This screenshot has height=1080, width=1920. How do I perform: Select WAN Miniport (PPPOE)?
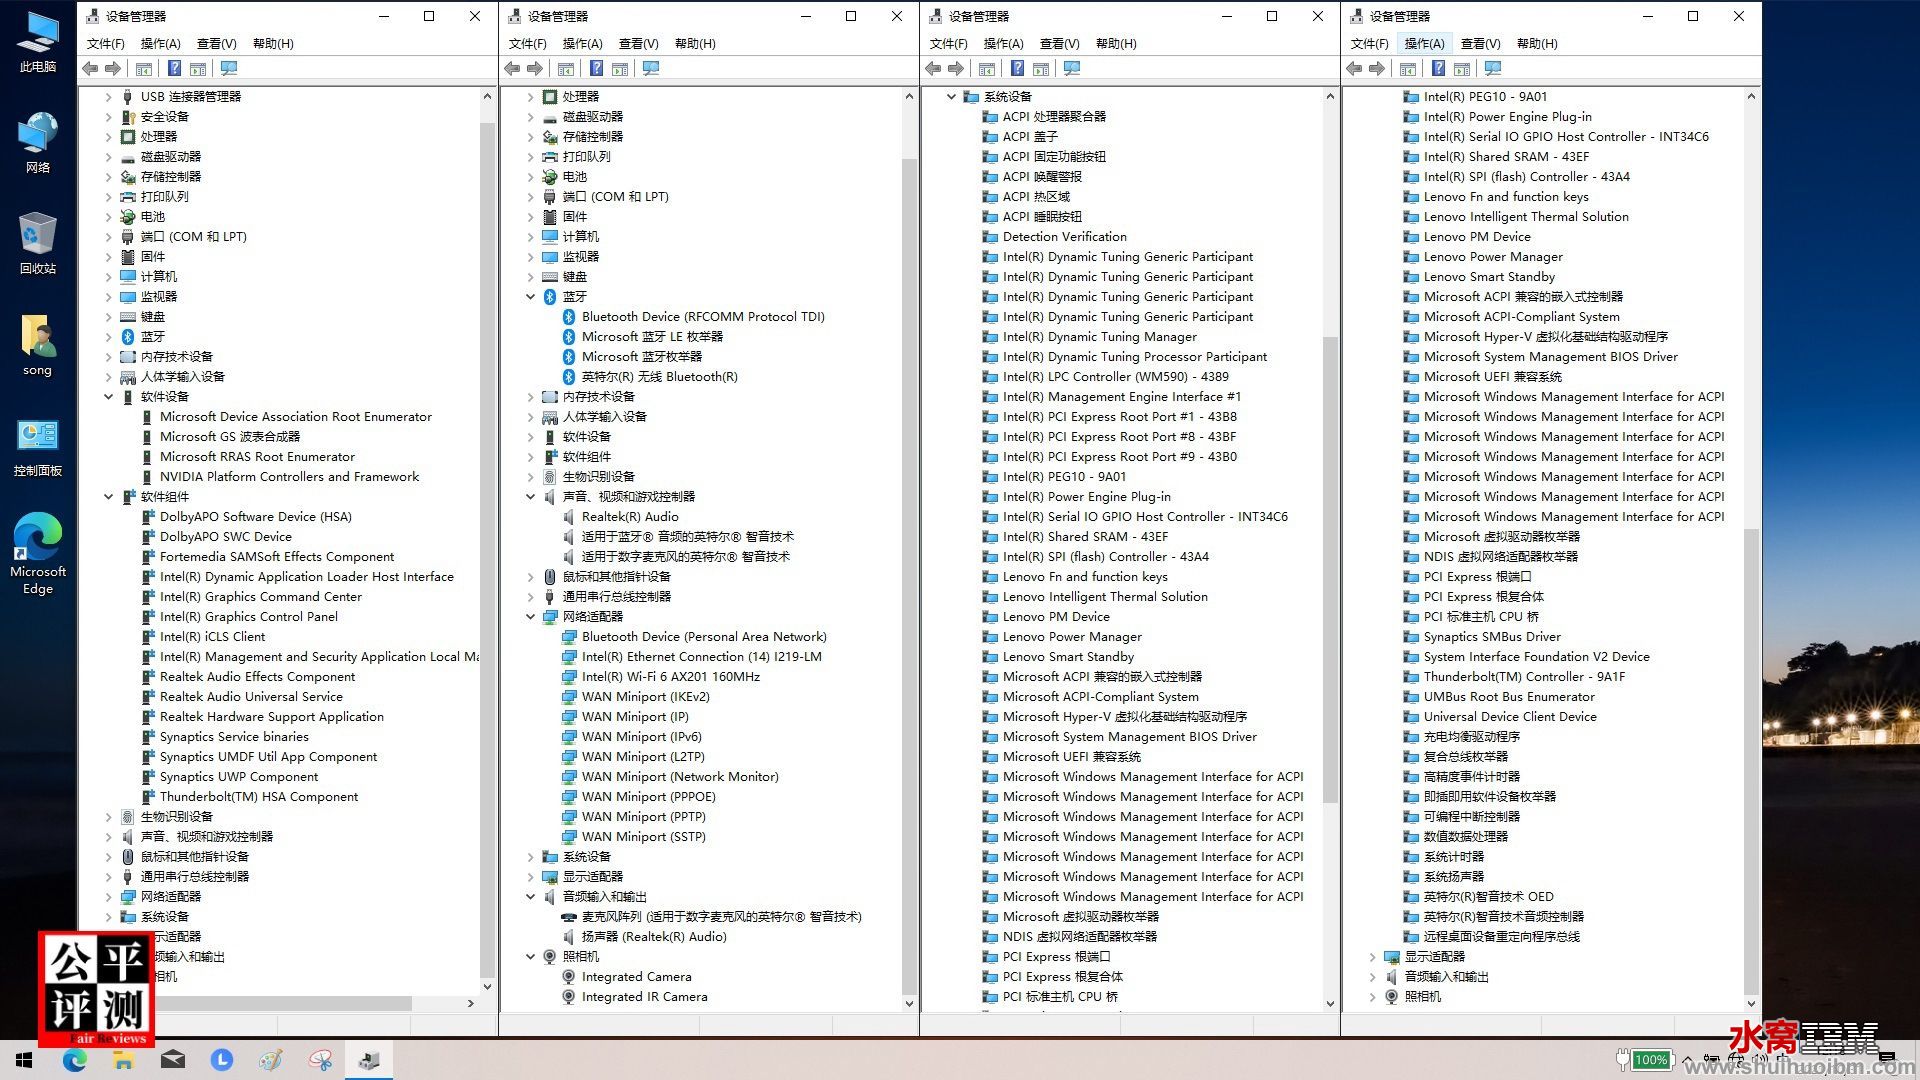[x=648, y=797]
